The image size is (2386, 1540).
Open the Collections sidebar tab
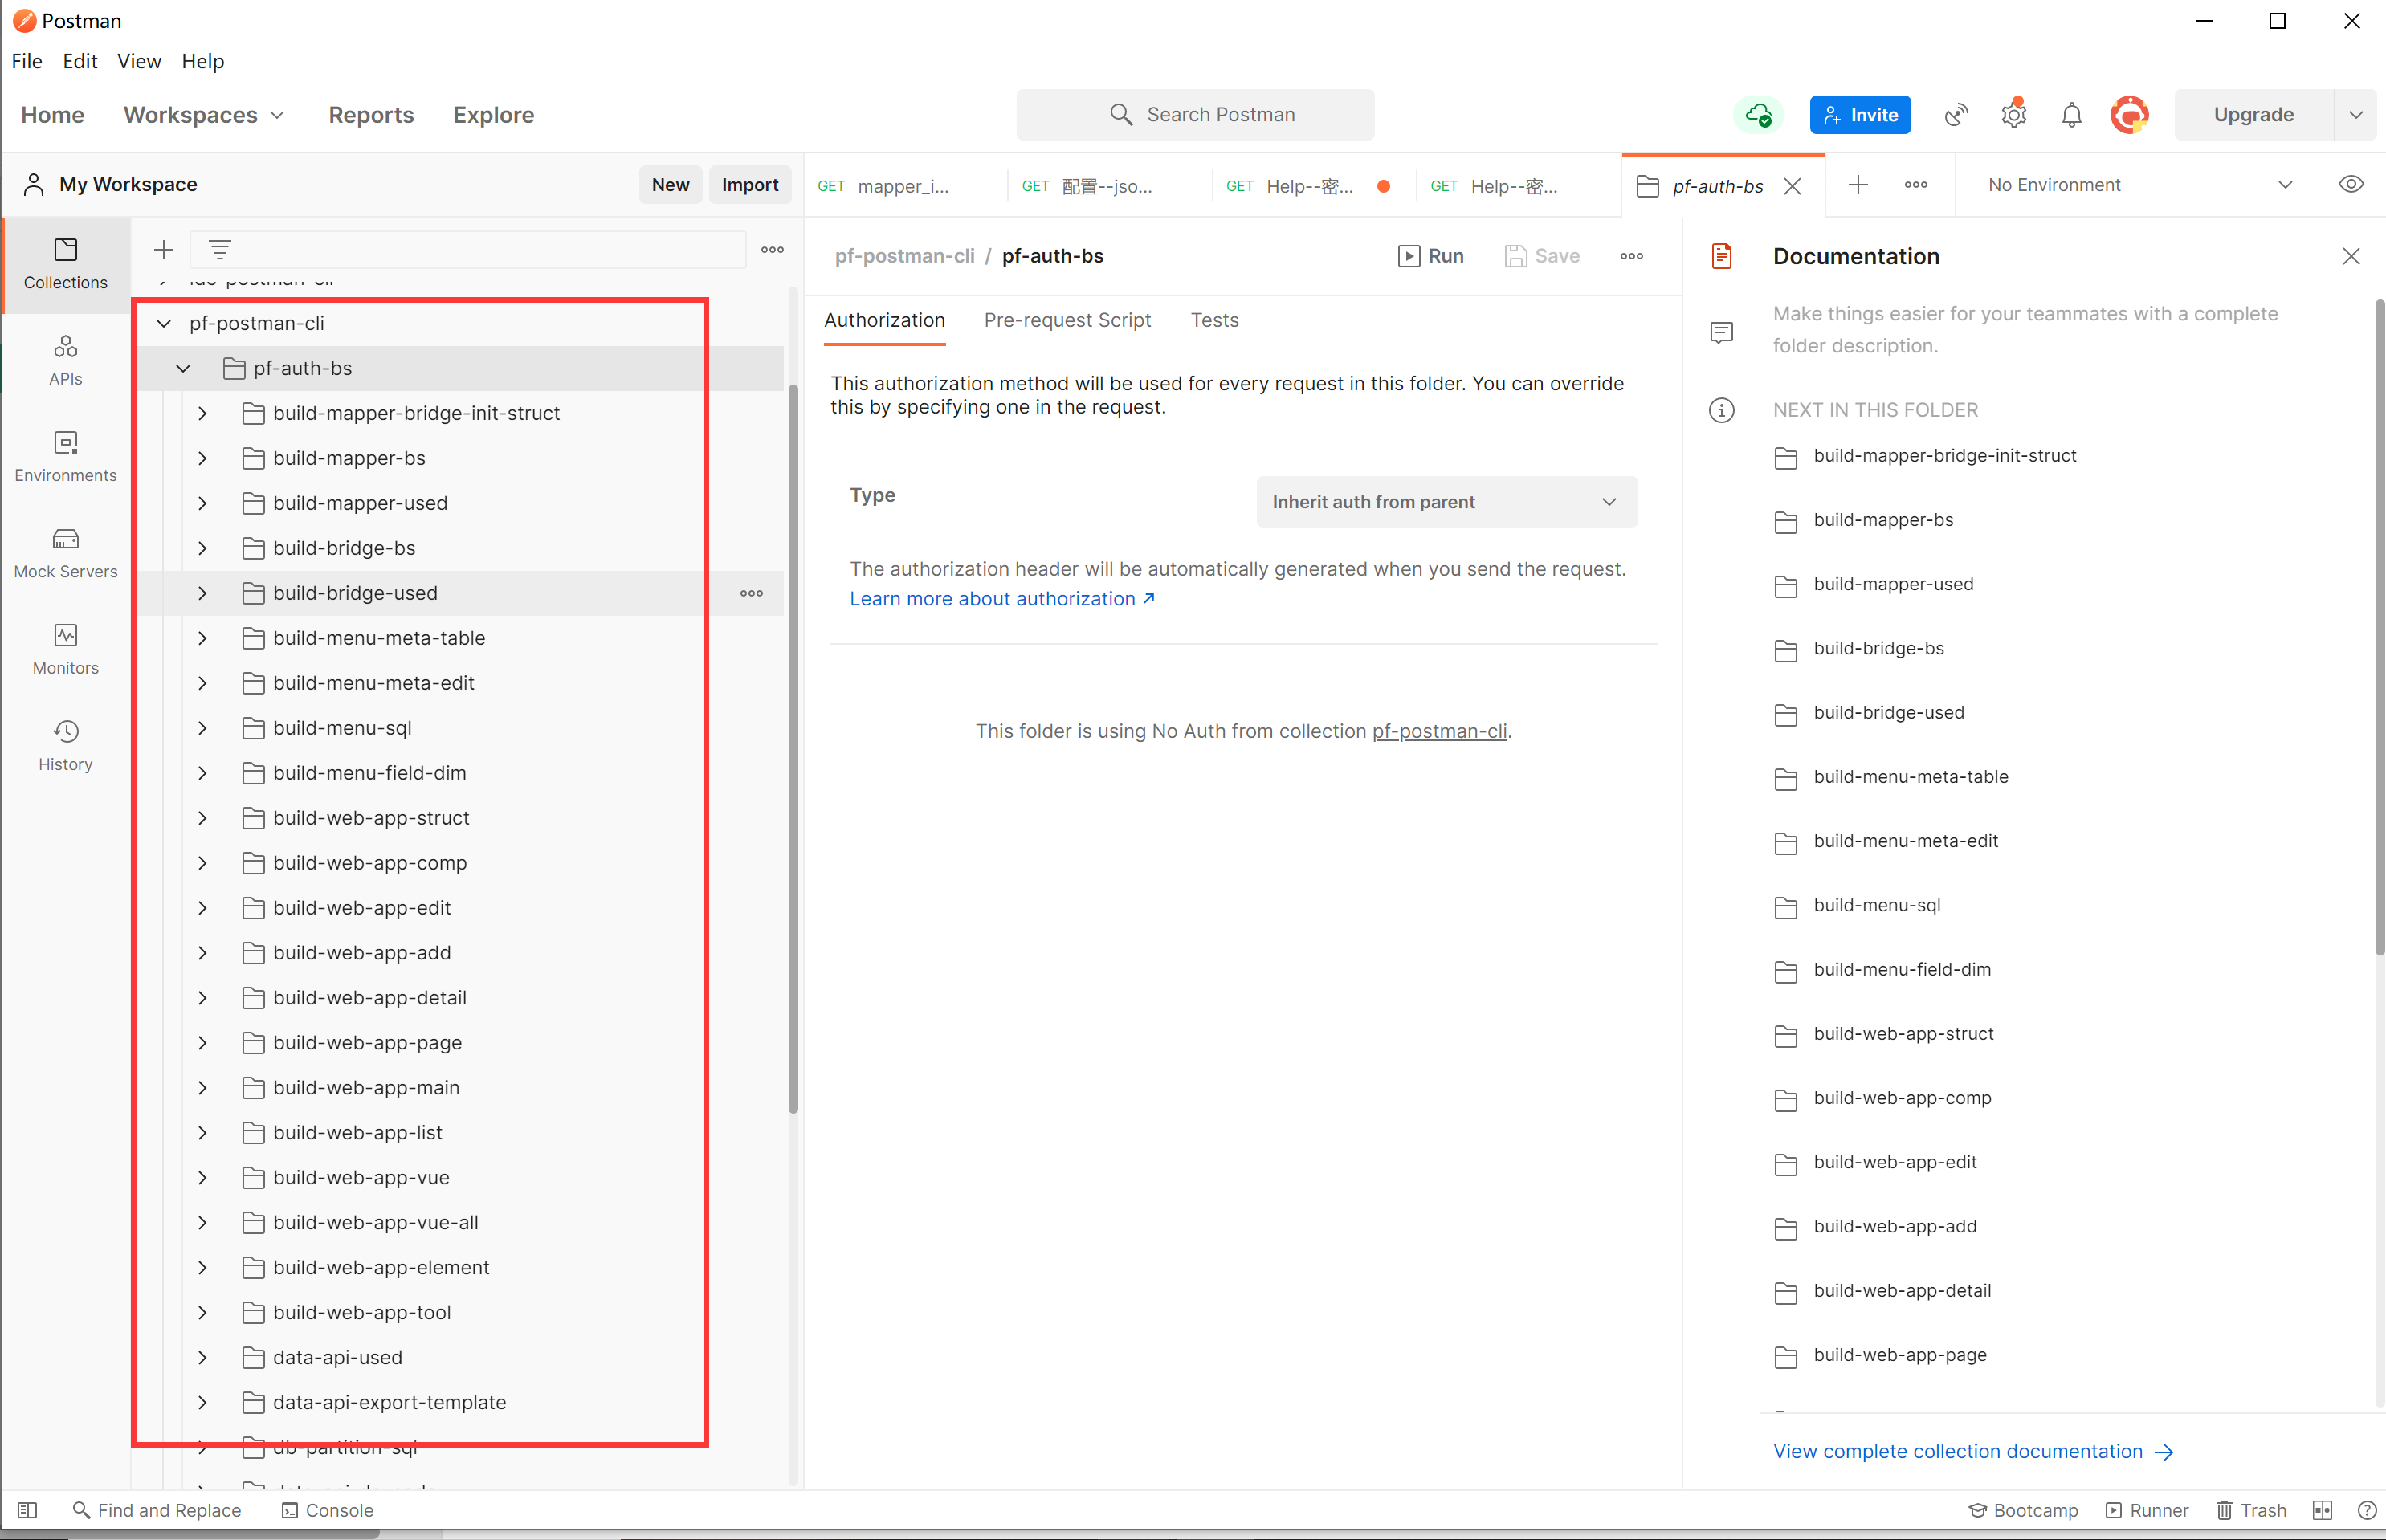[x=65, y=264]
